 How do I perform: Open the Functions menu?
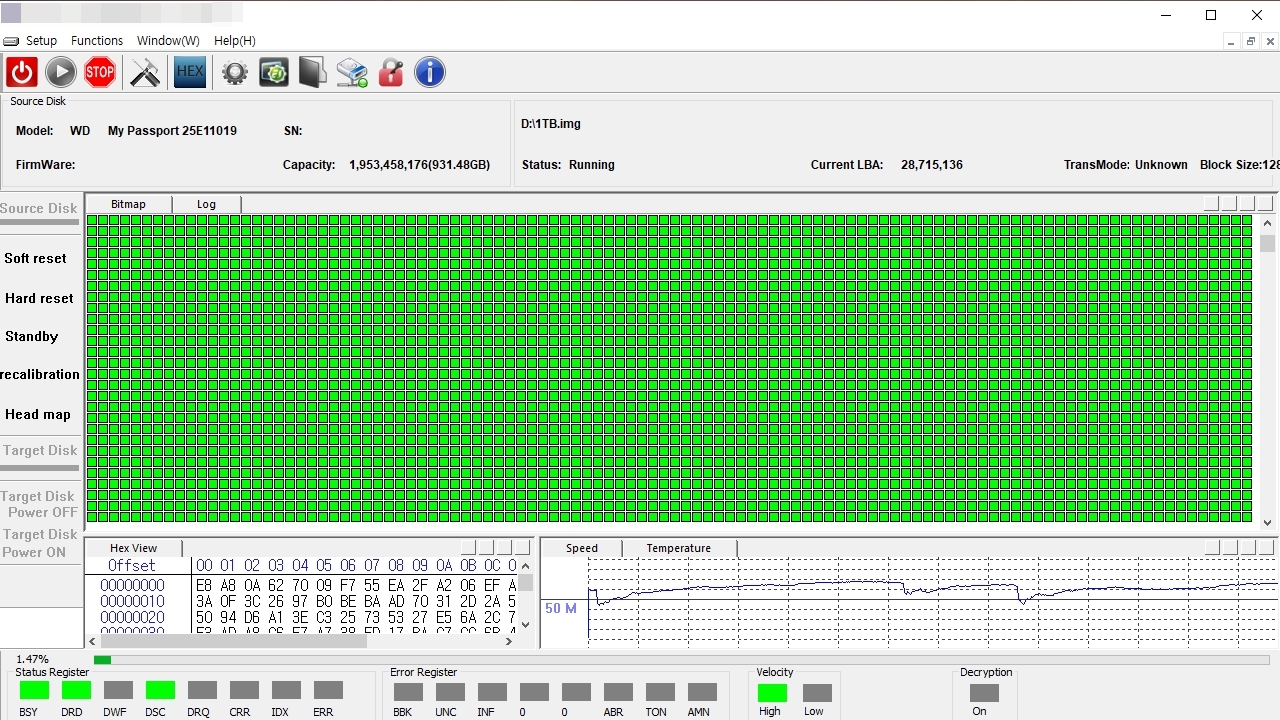pos(97,41)
